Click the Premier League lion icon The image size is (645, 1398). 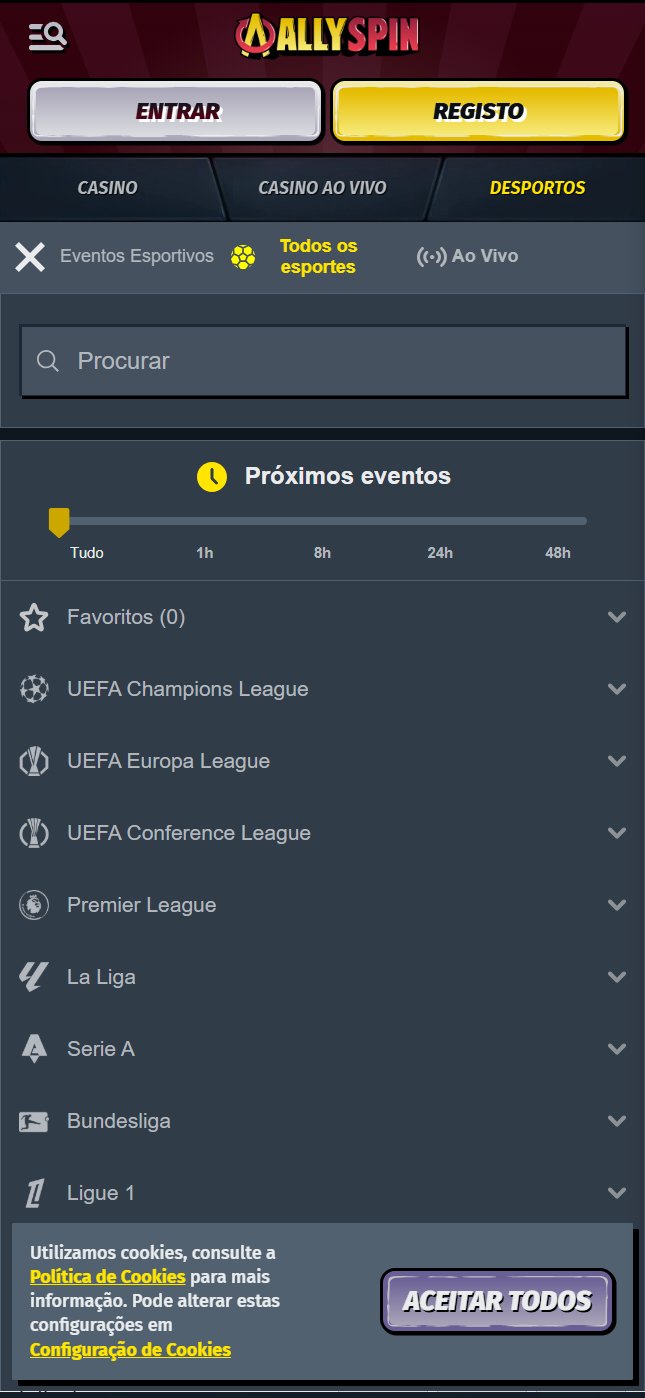tap(34, 905)
